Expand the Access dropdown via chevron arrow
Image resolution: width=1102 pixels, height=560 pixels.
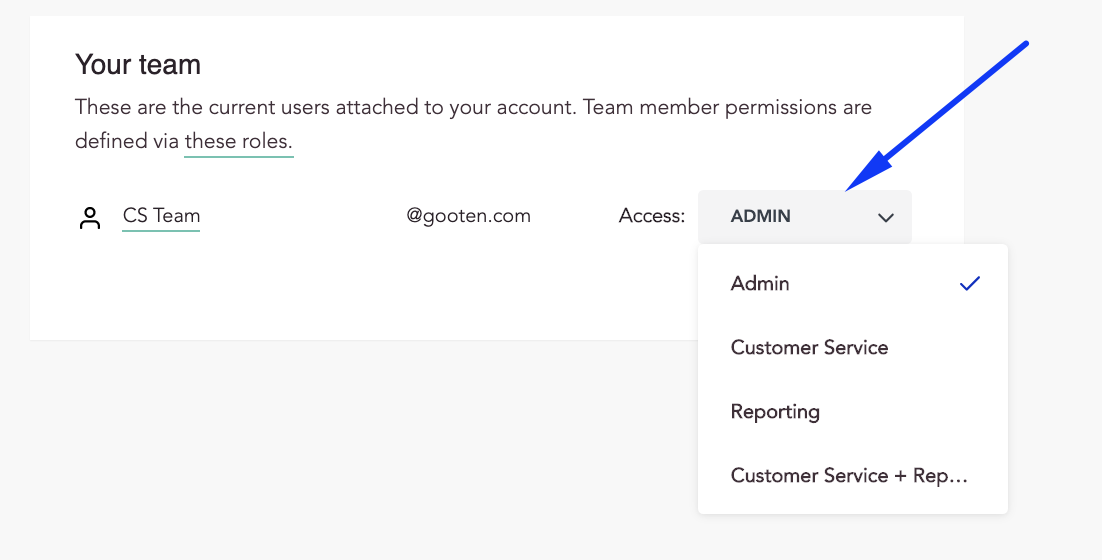[885, 218]
